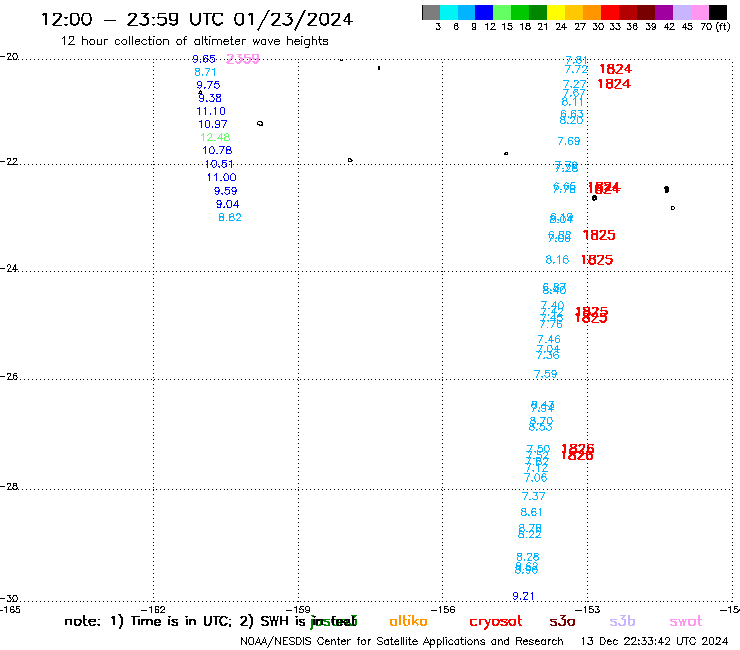Click the 11.00 wave height value
Image resolution: width=740 pixels, height=650 pixels.
221,177
